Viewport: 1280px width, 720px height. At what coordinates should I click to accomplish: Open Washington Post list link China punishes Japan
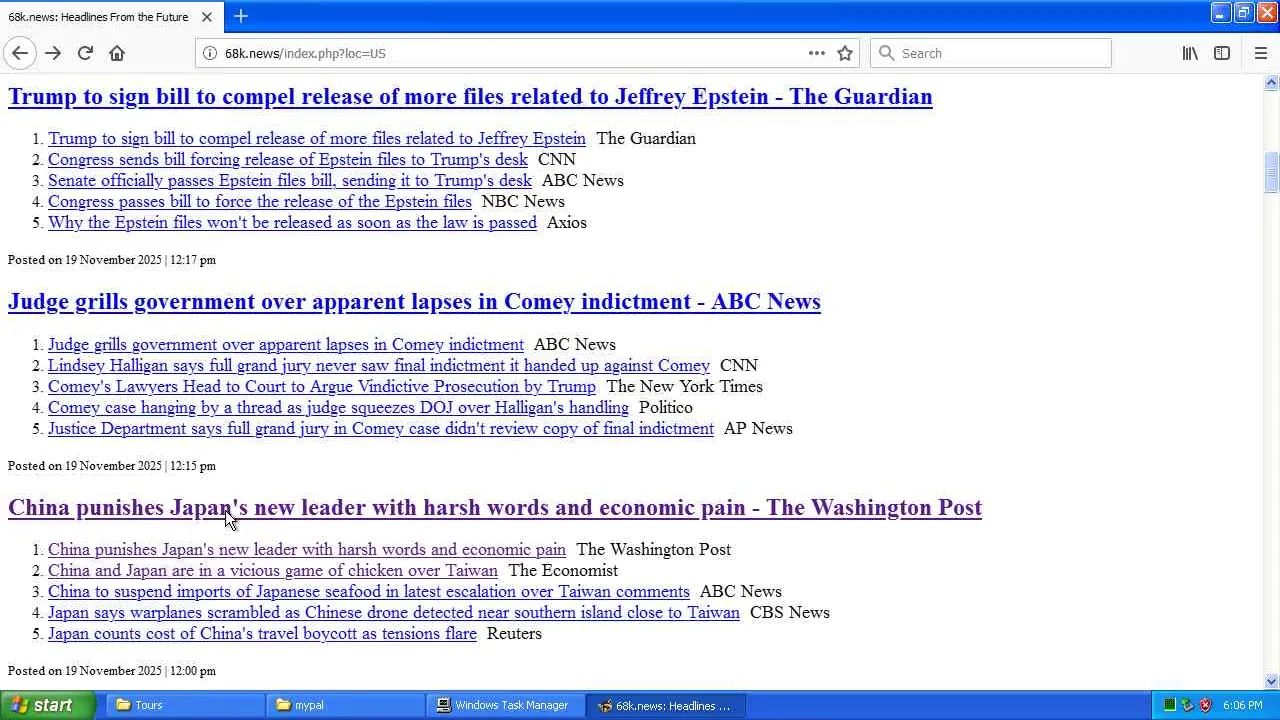[x=307, y=549]
